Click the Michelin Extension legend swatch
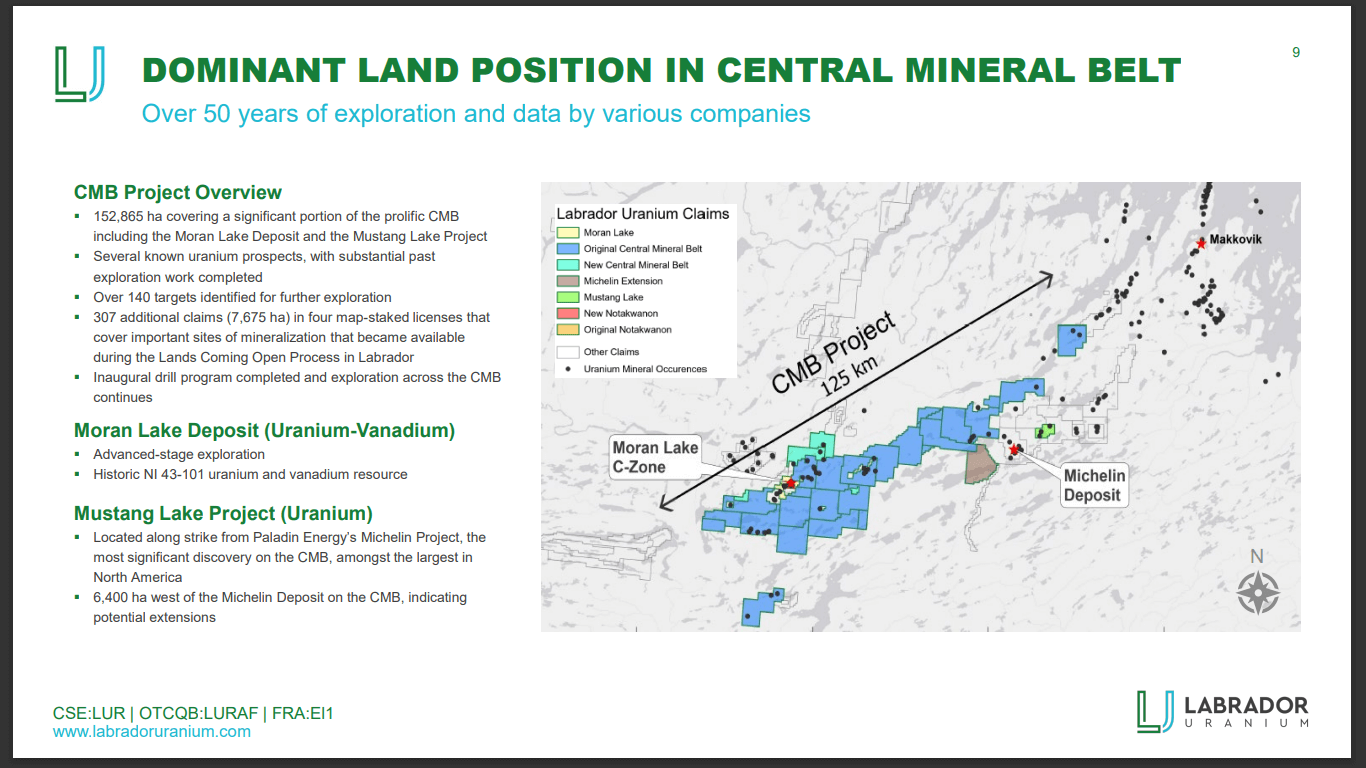 pyautogui.click(x=567, y=281)
